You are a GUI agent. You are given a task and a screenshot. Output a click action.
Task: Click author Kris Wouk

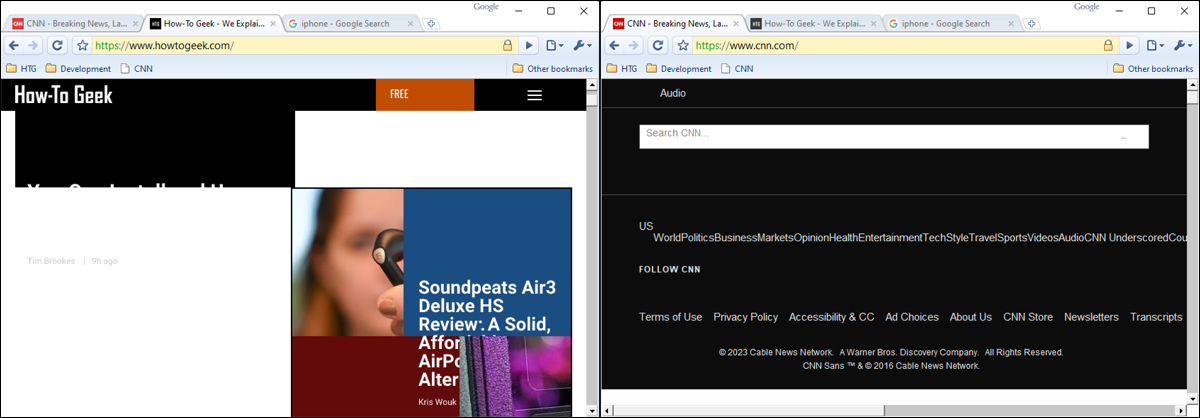point(436,402)
